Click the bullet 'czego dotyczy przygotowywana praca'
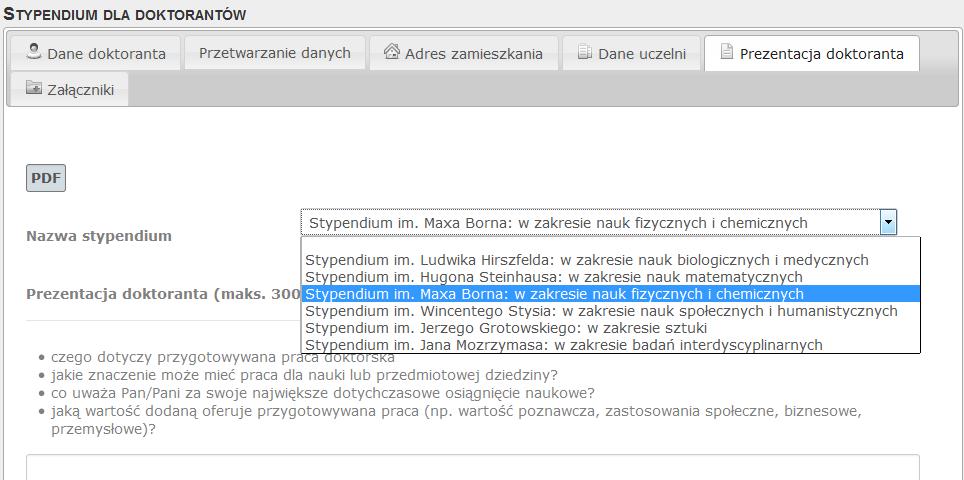This screenshot has width=964, height=480. pos(223,358)
